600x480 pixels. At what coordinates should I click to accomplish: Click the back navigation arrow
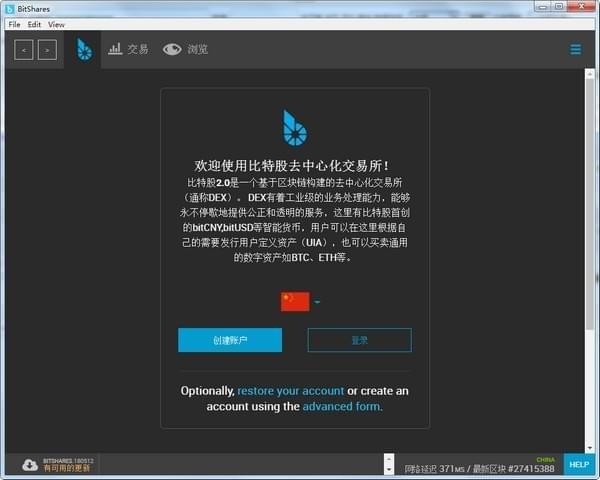pyautogui.click(x=24, y=49)
